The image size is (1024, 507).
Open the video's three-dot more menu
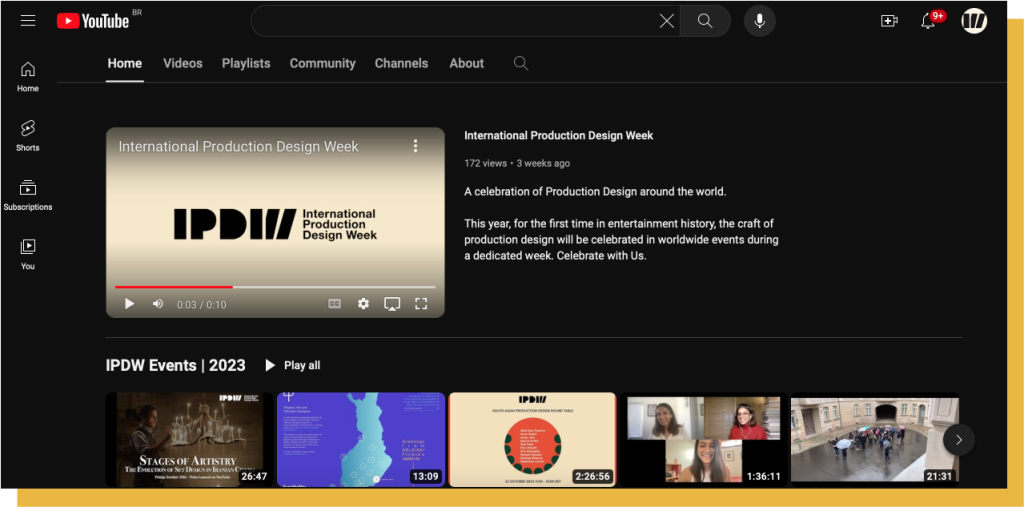click(416, 146)
